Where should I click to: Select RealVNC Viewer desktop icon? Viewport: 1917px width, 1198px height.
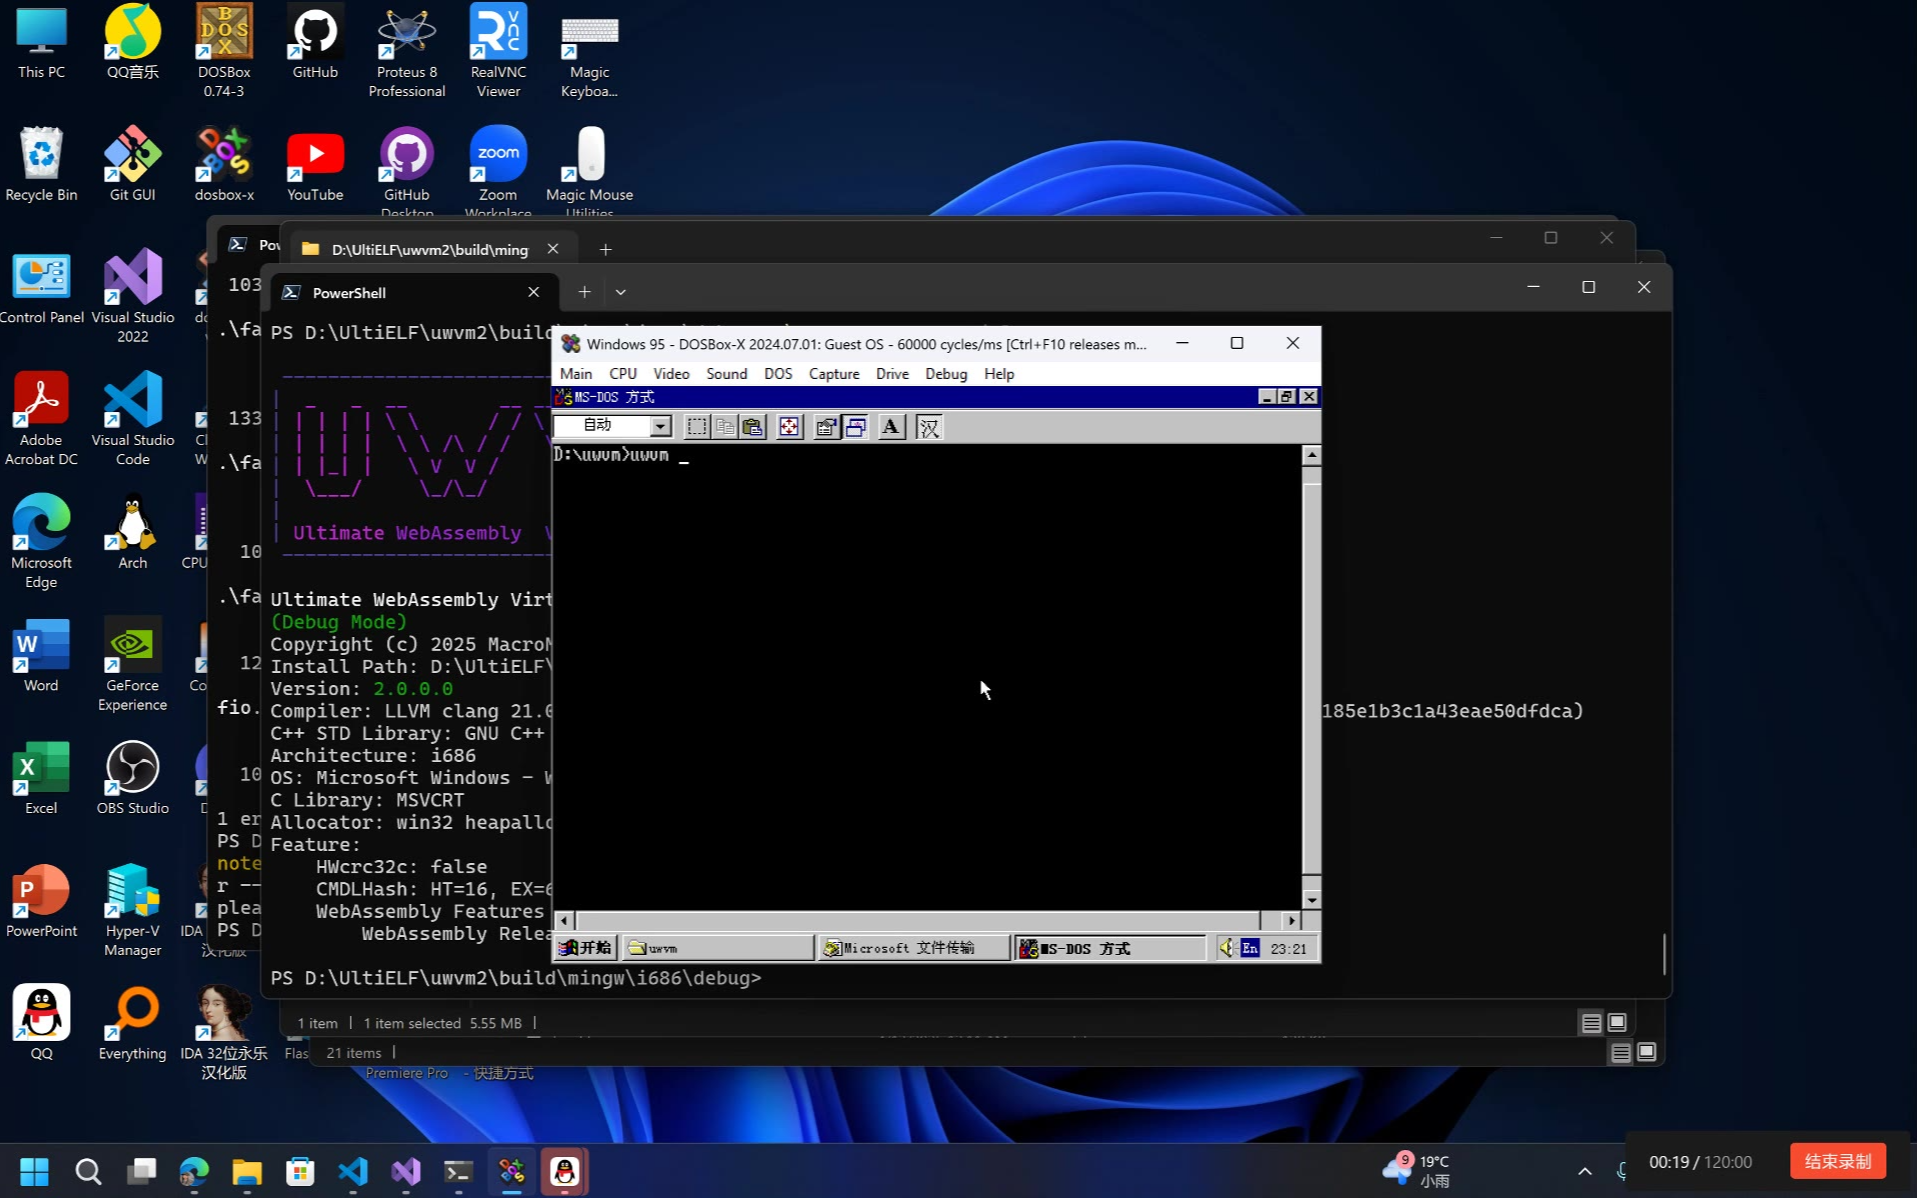tap(498, 52)
